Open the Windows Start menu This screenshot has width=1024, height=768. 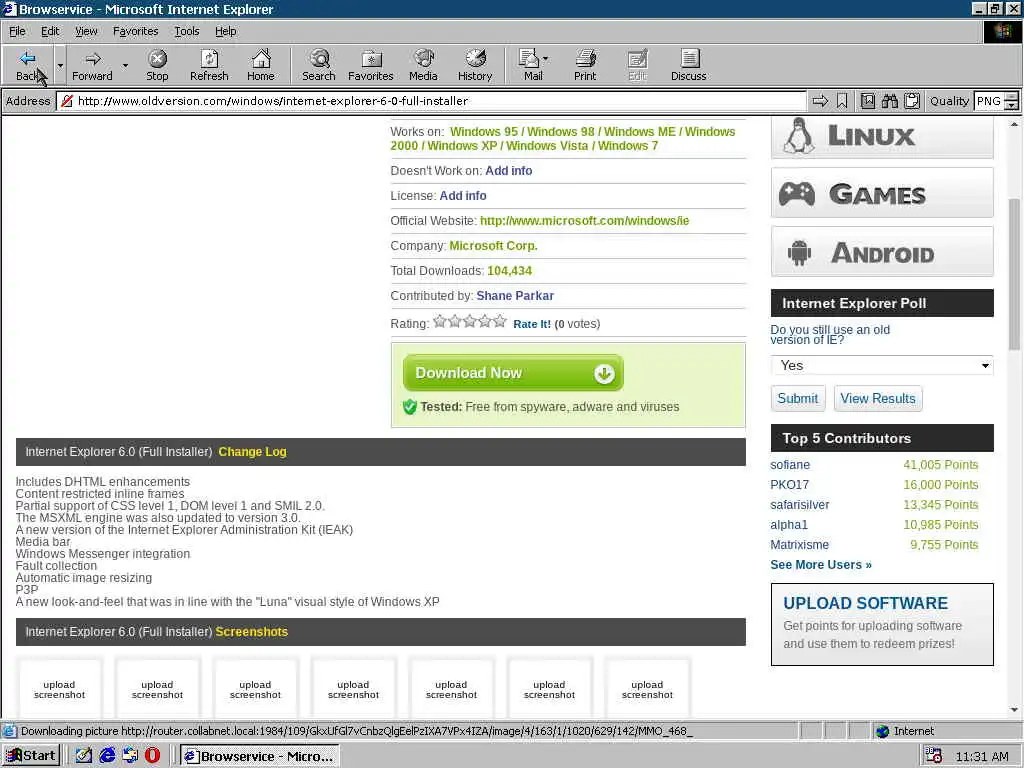pos(31,756)
